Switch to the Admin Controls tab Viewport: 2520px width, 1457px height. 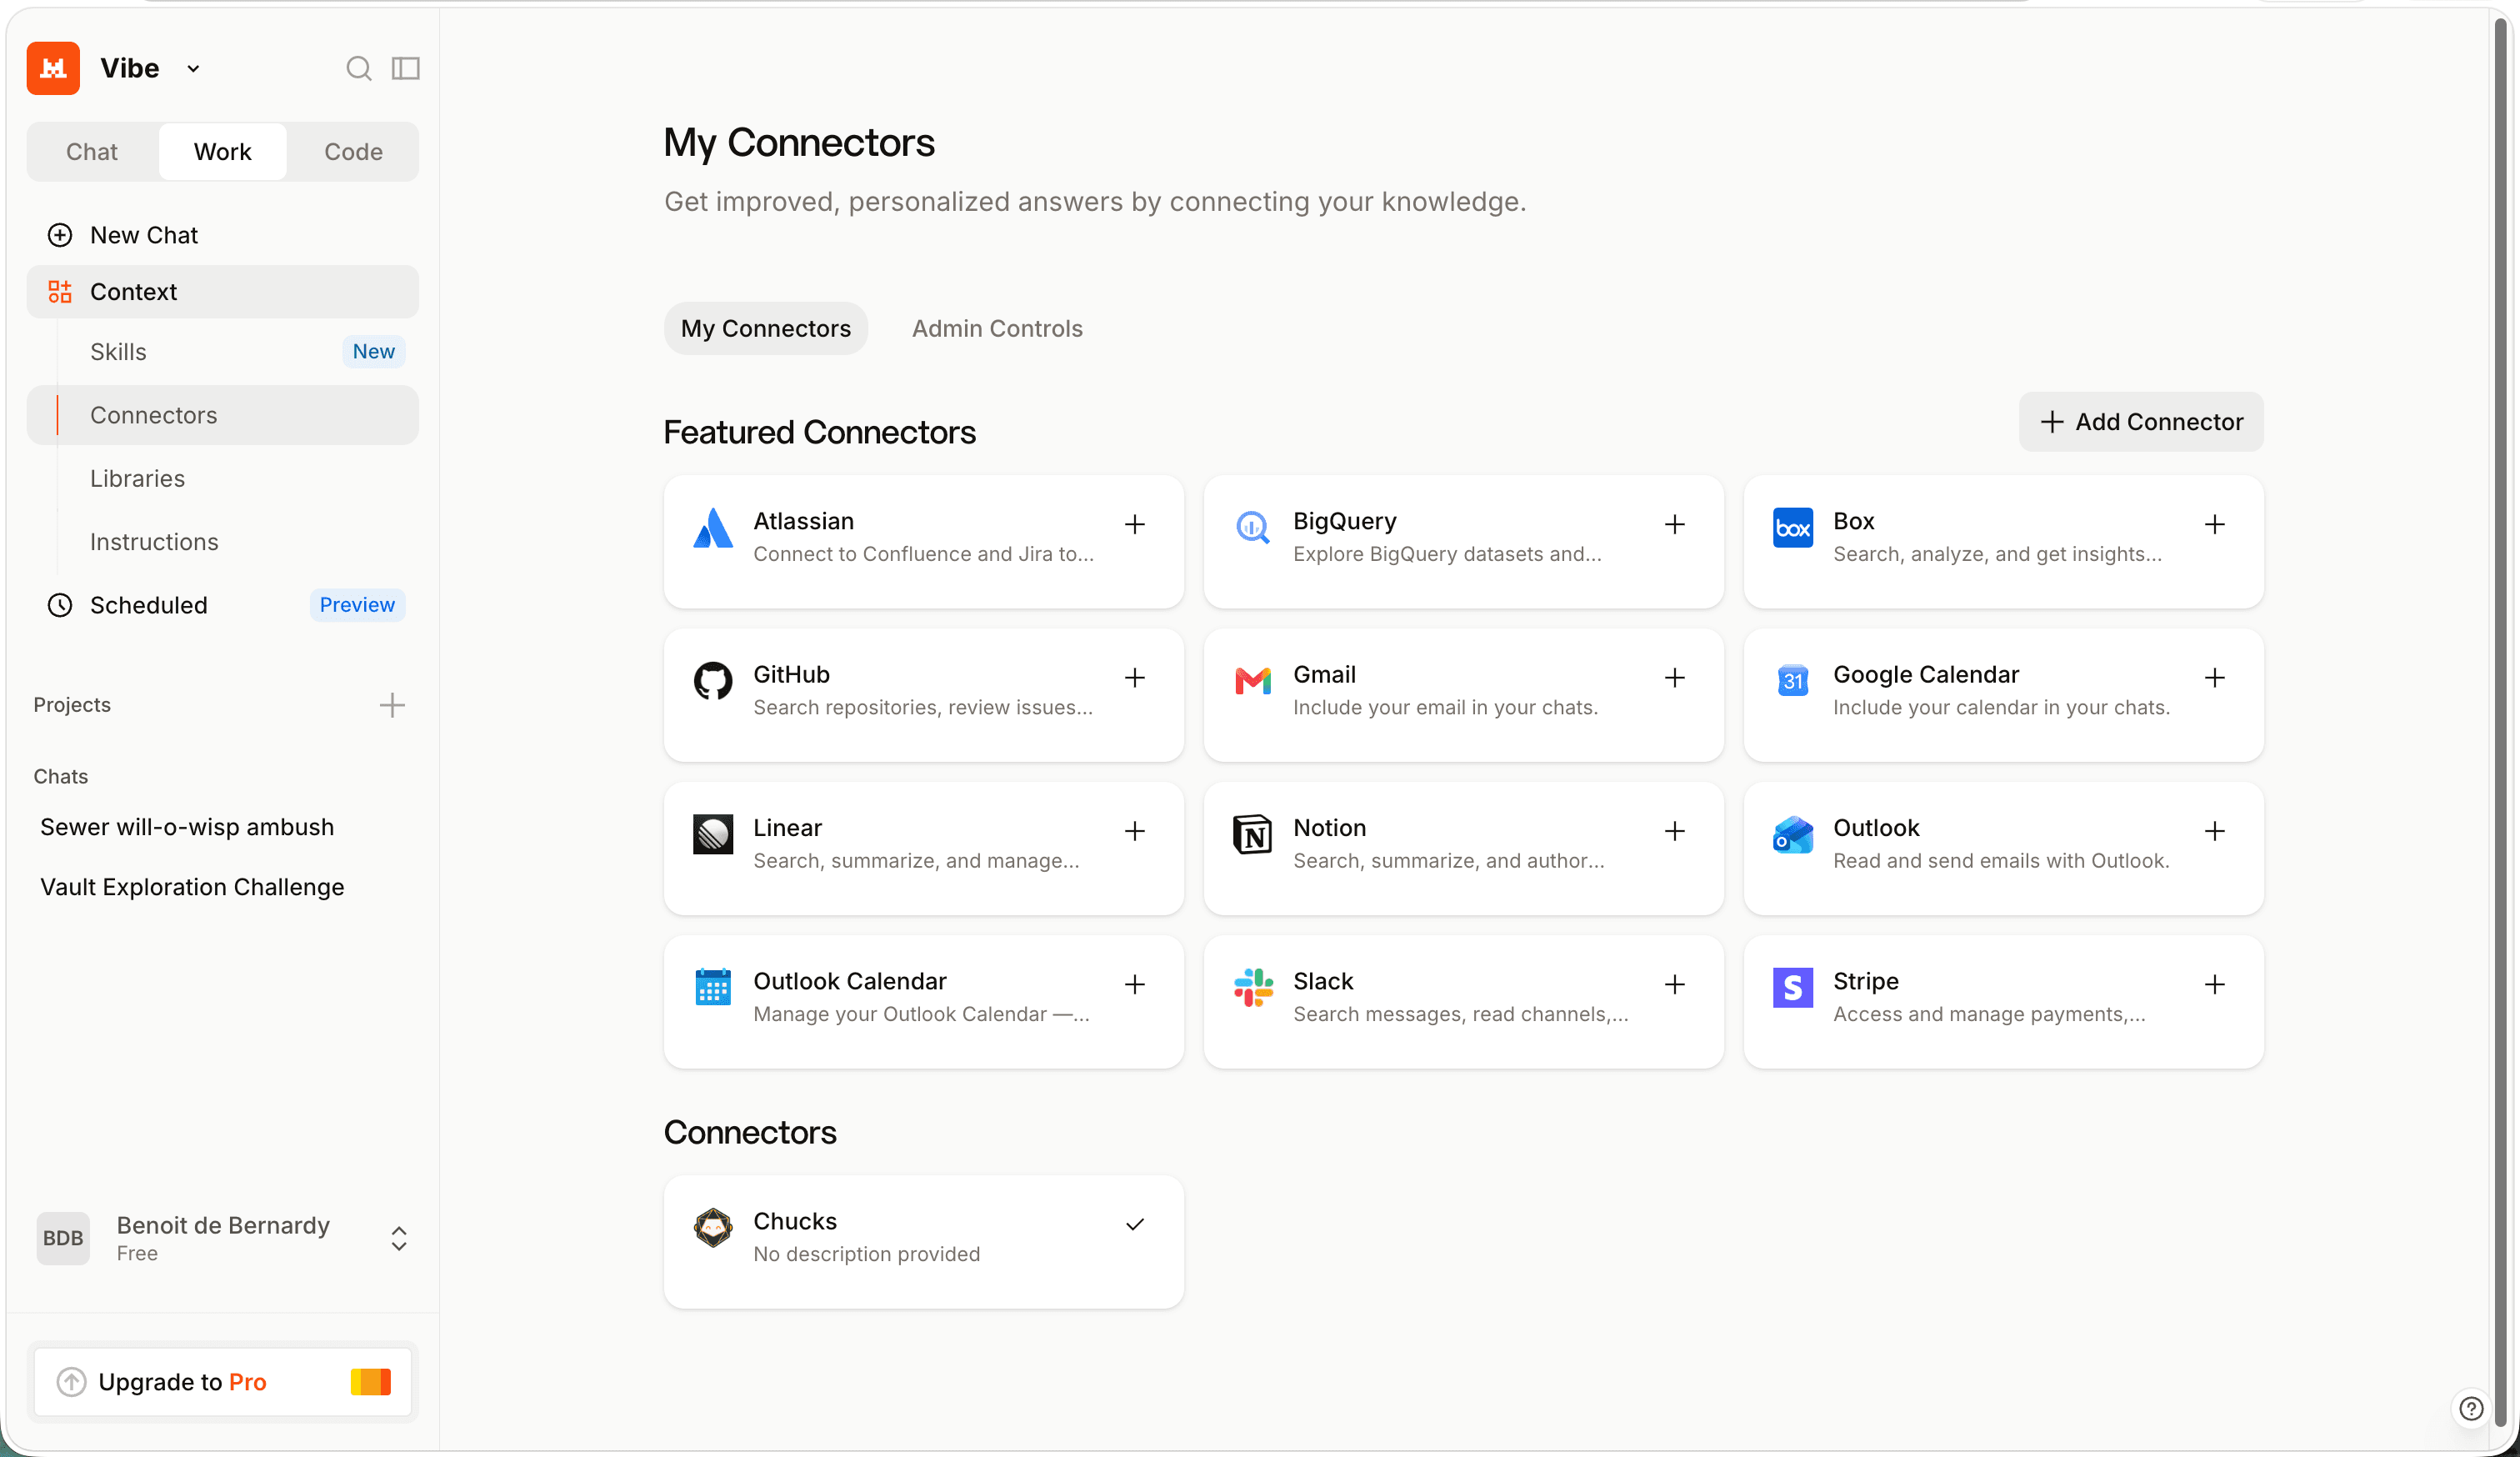(x=997, y=329)
